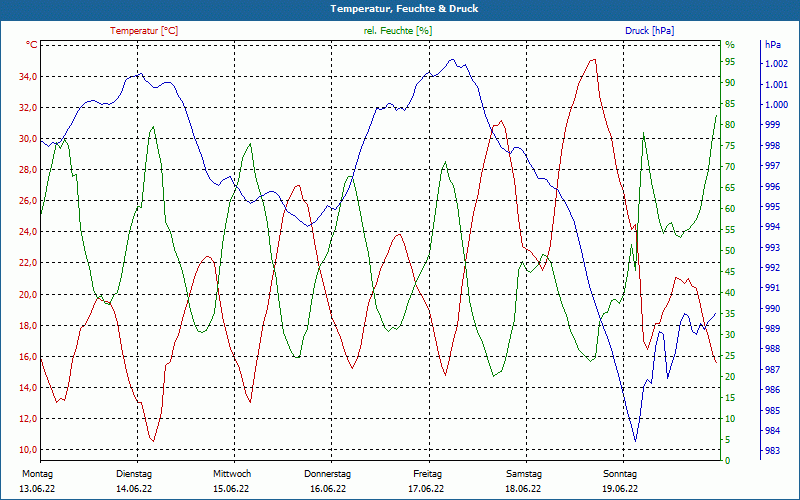Click the date '19.06.22'
This screenshot has width=800, height=500.
tap(620, 489)
